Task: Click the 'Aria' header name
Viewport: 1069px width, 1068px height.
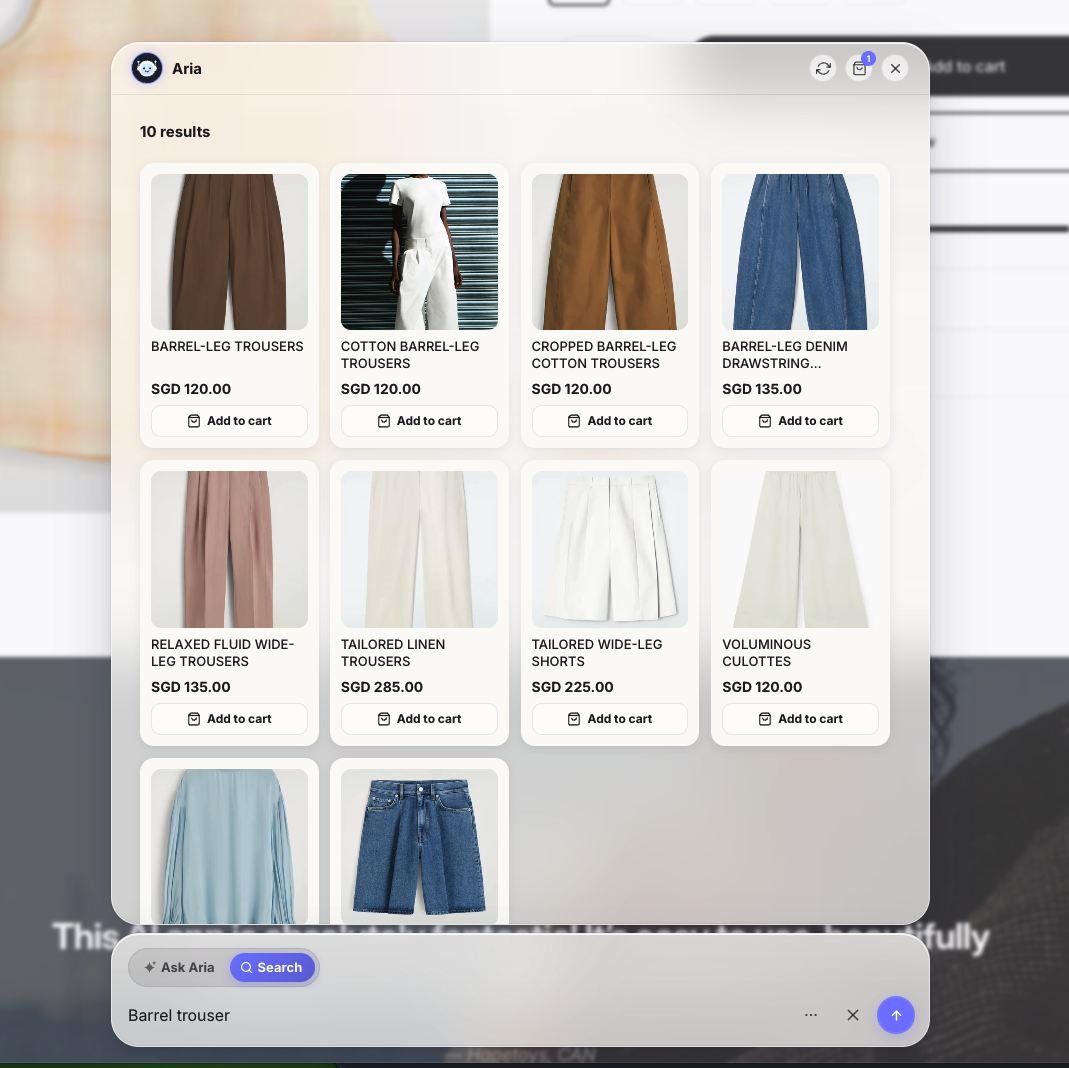Action: pos(187,69)
